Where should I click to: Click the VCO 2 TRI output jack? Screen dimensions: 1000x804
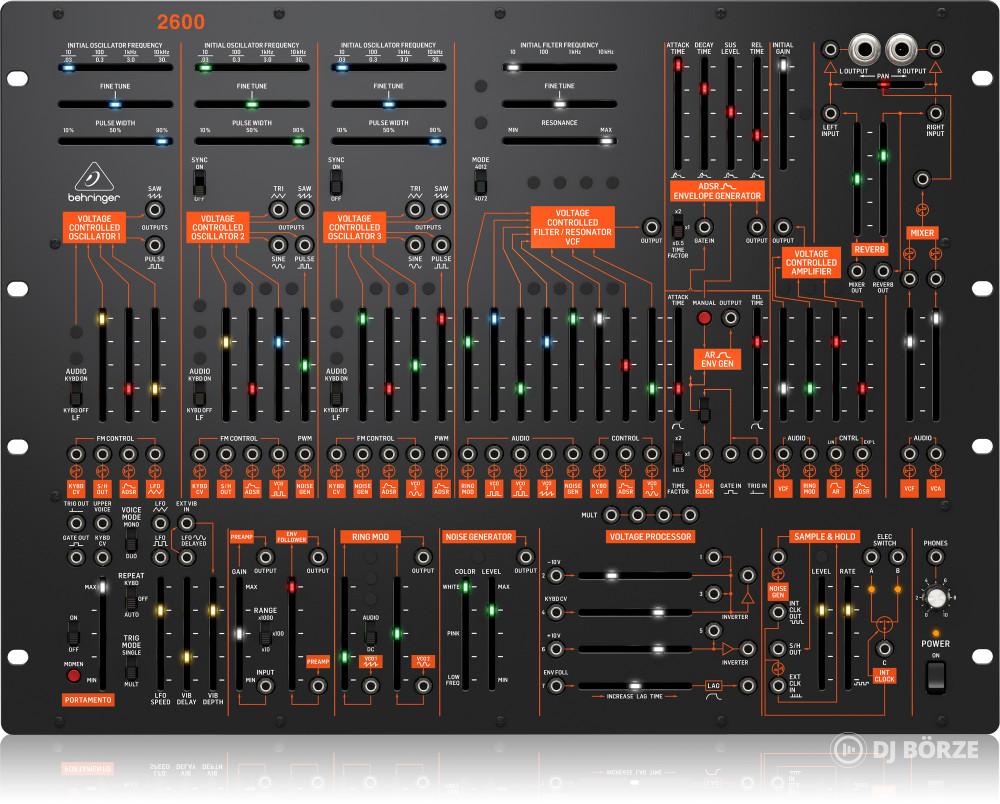[x=278, y=210]
